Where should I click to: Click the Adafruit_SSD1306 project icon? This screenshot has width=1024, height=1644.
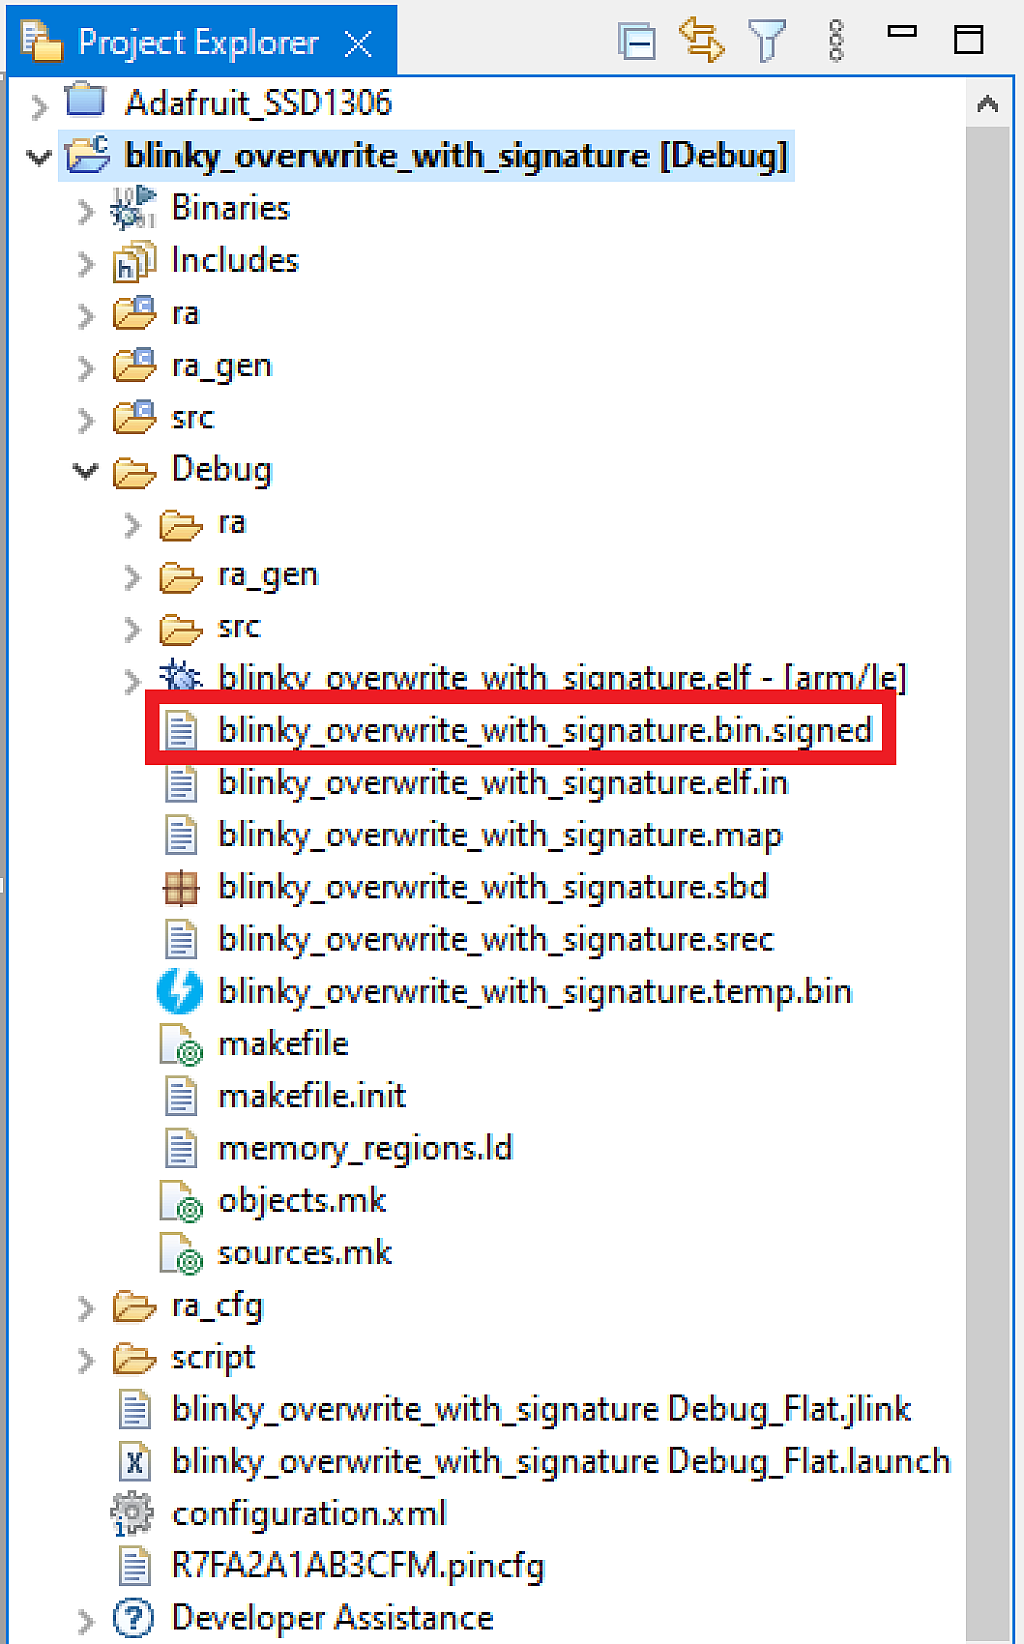coord(85,100)
